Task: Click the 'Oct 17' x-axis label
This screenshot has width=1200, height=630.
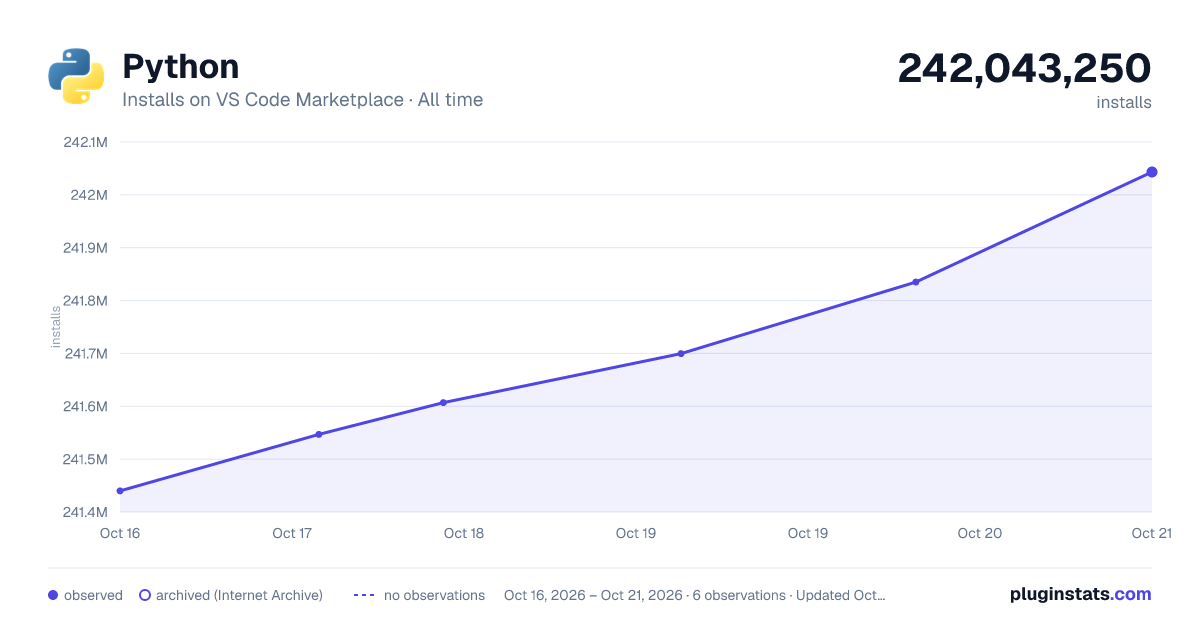Action: tap(292, 533)
